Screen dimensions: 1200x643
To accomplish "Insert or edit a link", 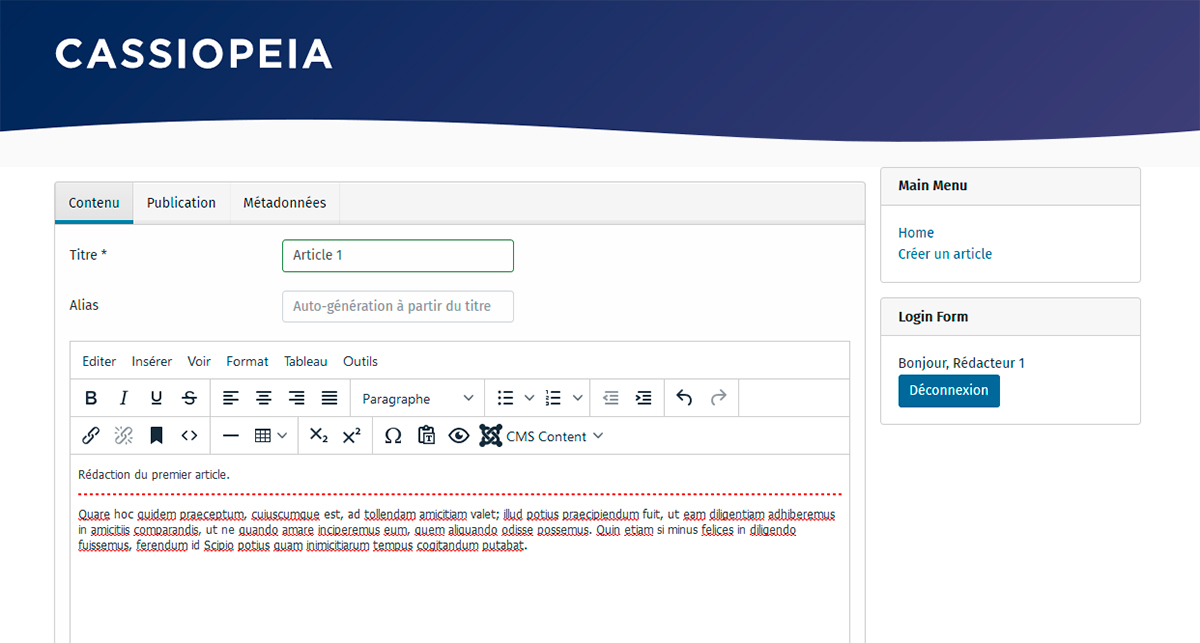I will 91,436.
